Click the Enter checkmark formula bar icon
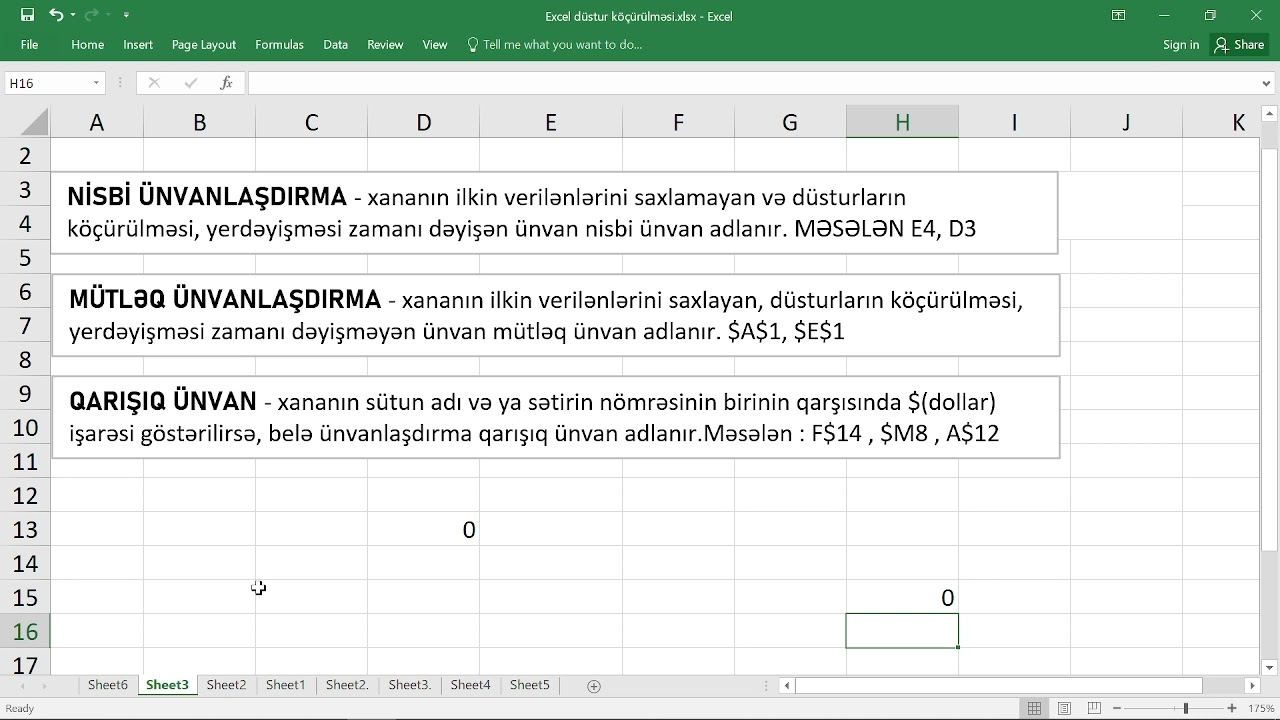This screenshot has width=1280, height=720. coord(190,83)
